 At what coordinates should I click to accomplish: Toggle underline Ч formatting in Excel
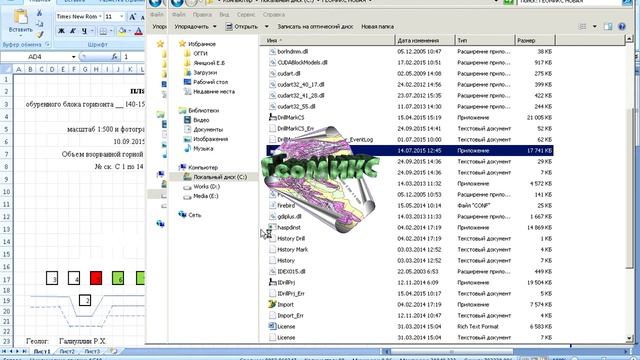point(84,31)
